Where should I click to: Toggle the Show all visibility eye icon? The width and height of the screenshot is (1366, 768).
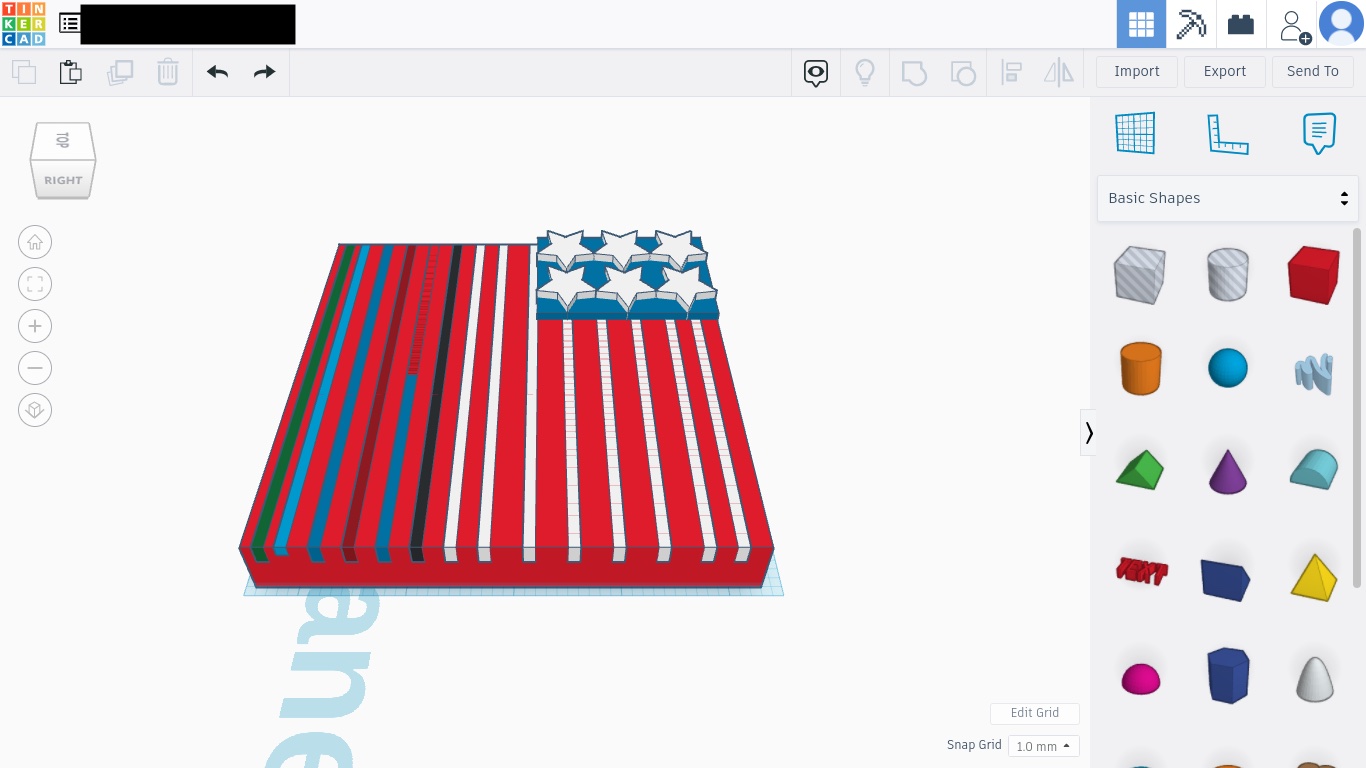(x=816, y=72)
